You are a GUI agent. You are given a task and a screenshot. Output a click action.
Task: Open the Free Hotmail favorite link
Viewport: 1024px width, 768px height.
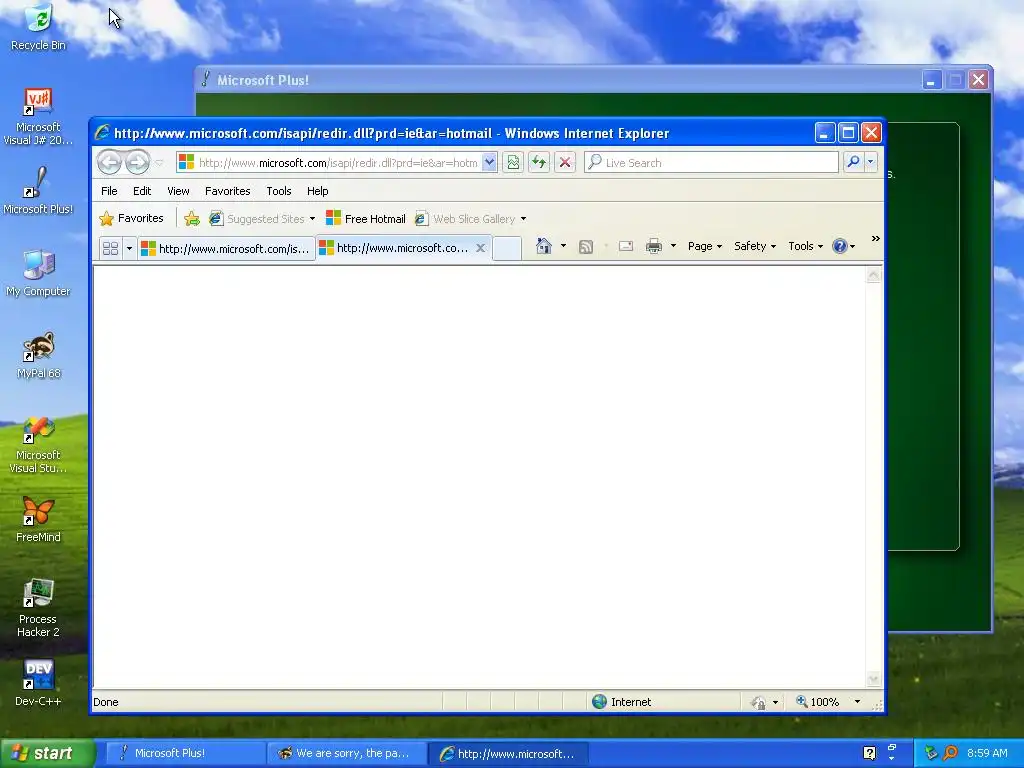[366, 219]
